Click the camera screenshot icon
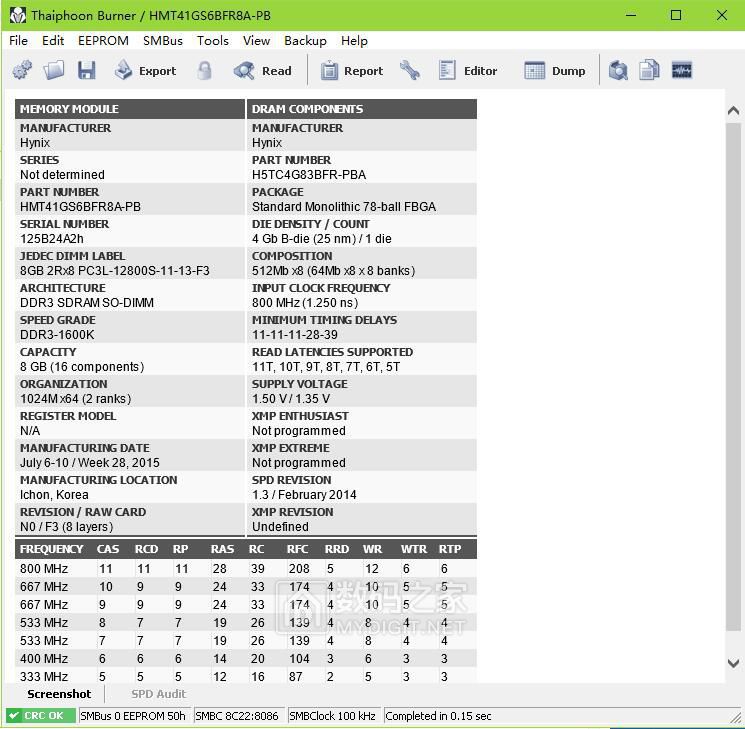 click(x=618, y=70)
